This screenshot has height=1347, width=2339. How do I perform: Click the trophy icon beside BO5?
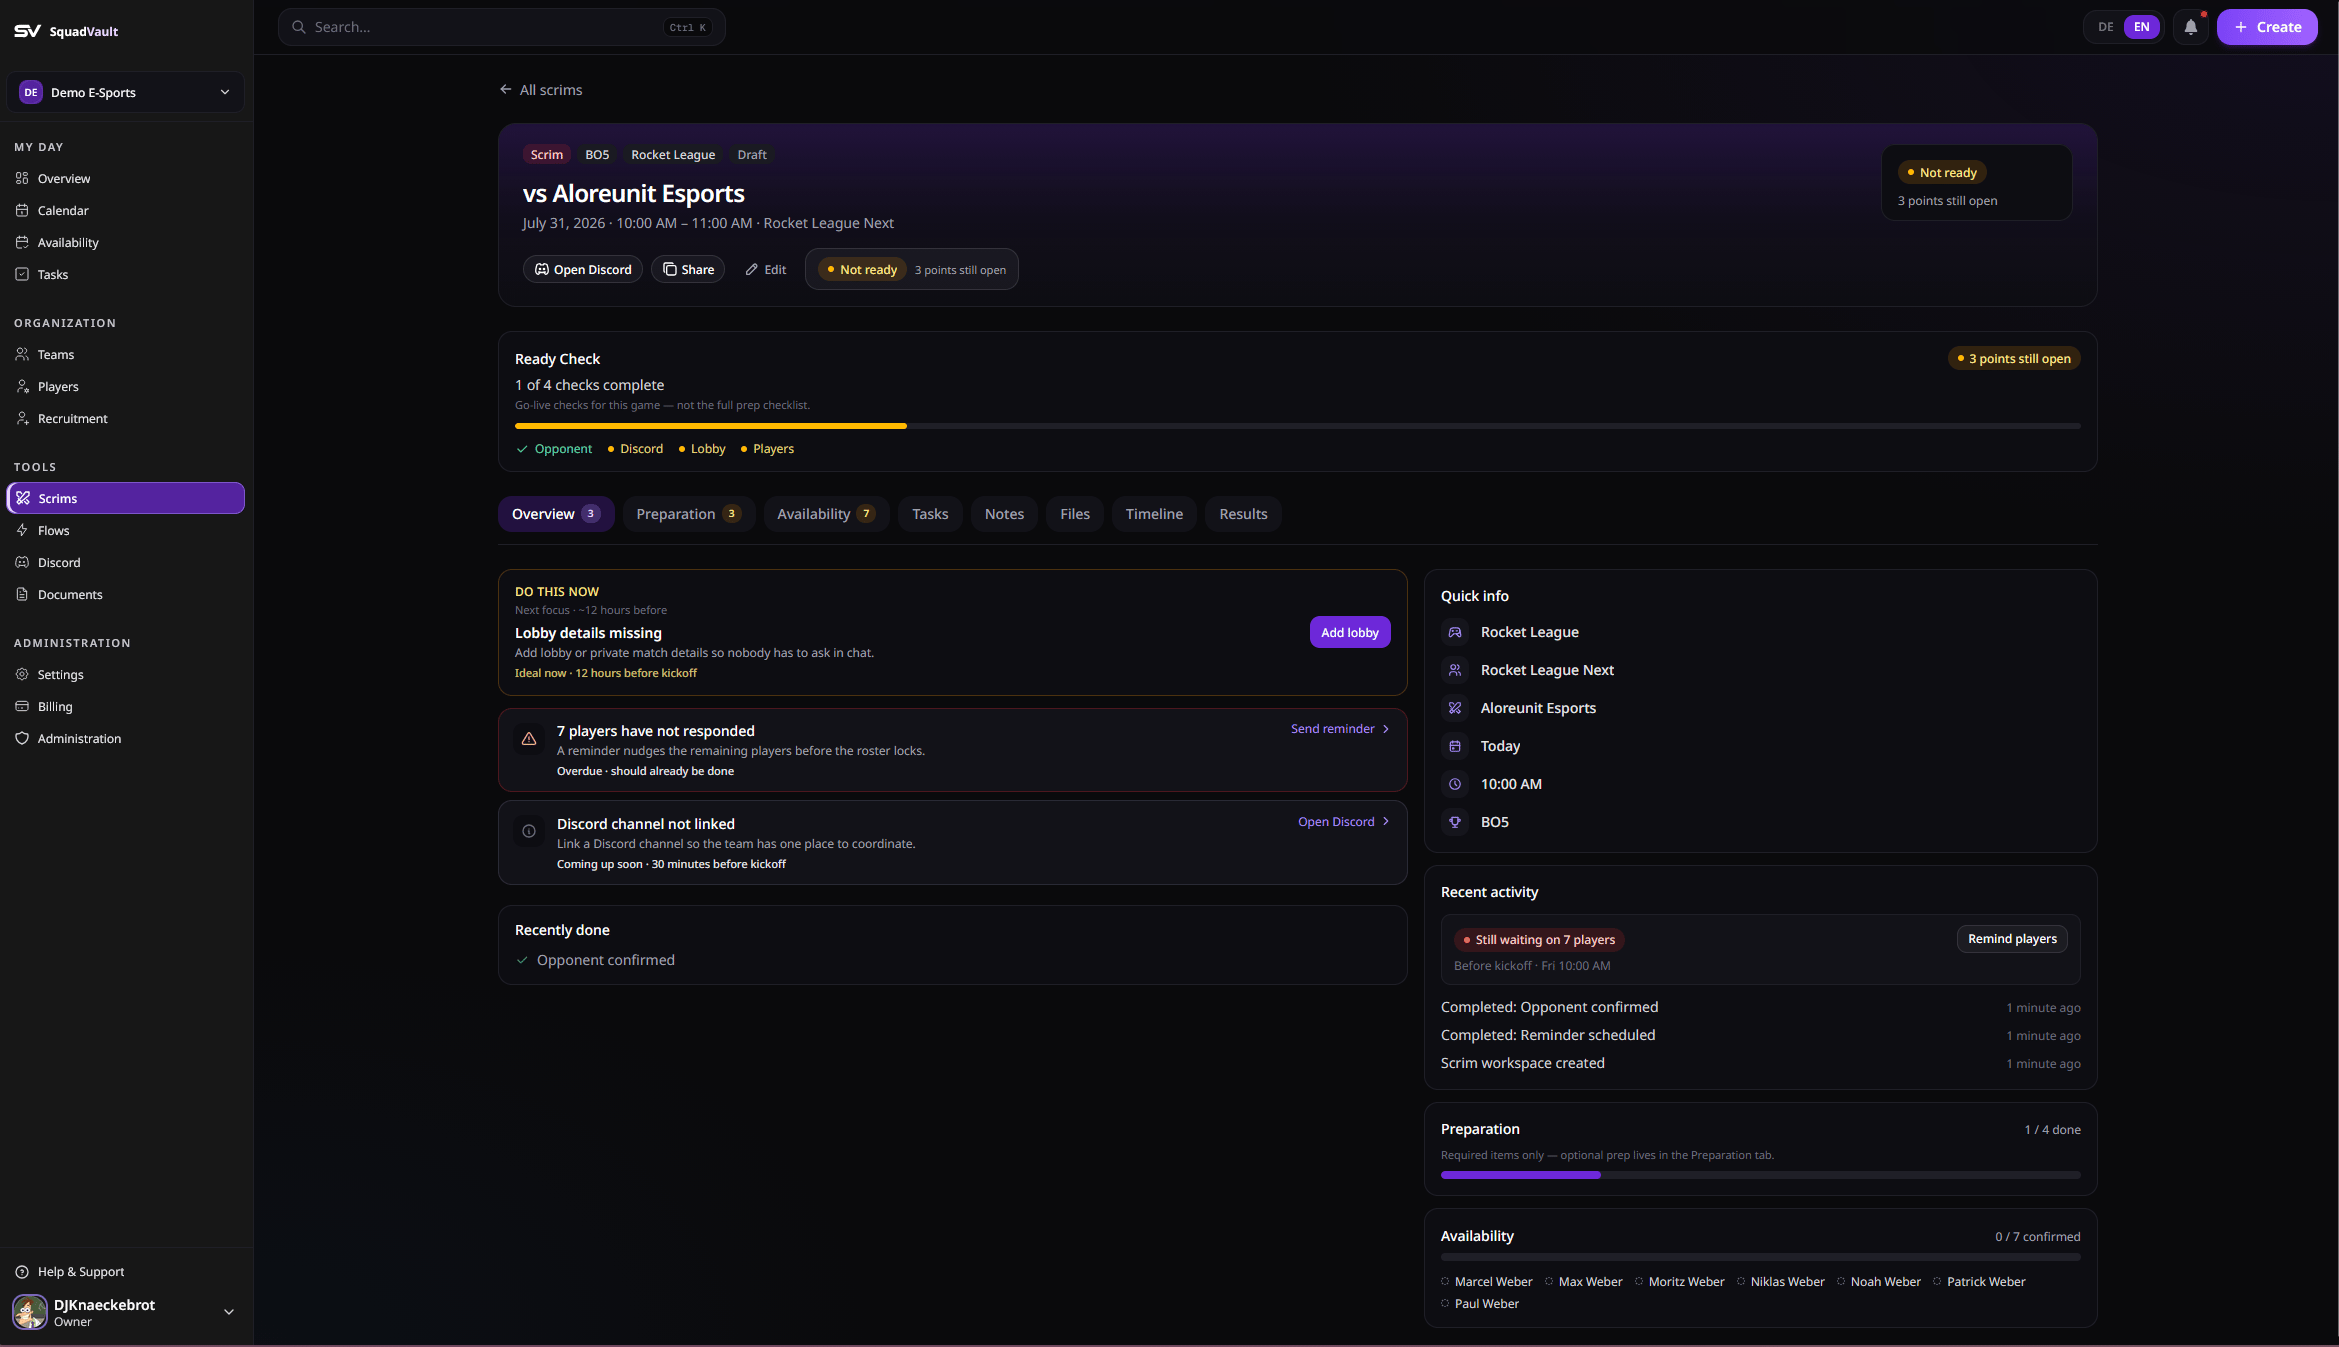point(1455,822)
